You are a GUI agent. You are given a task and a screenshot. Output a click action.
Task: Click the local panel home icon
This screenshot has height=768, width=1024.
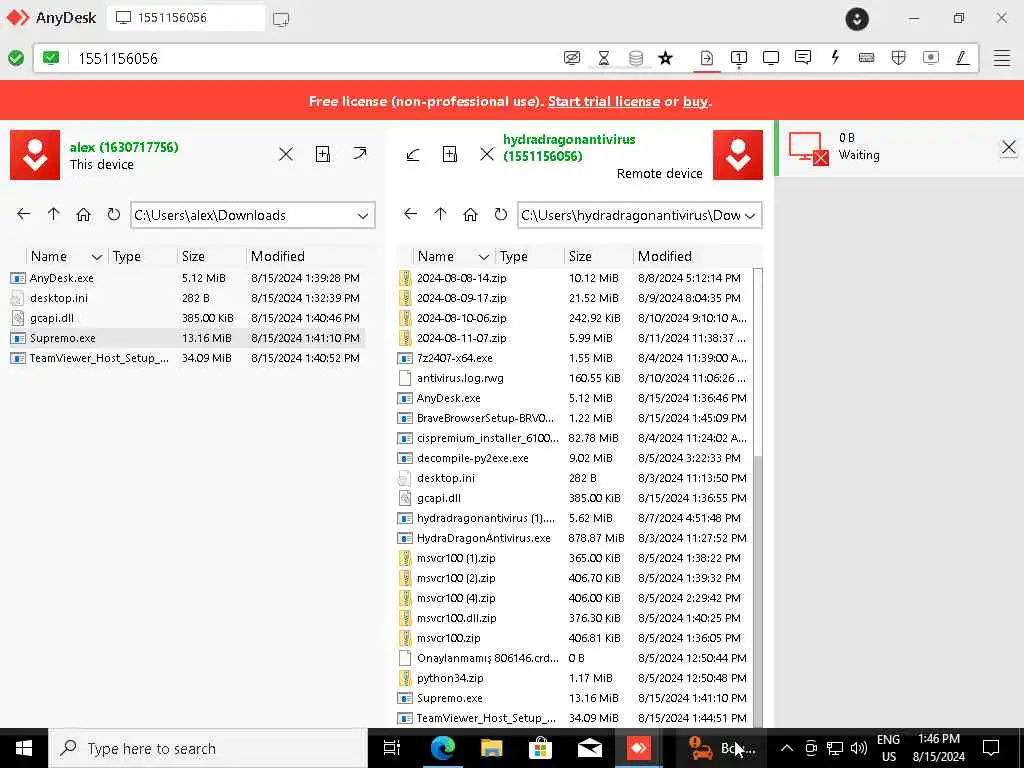point(83,214)
